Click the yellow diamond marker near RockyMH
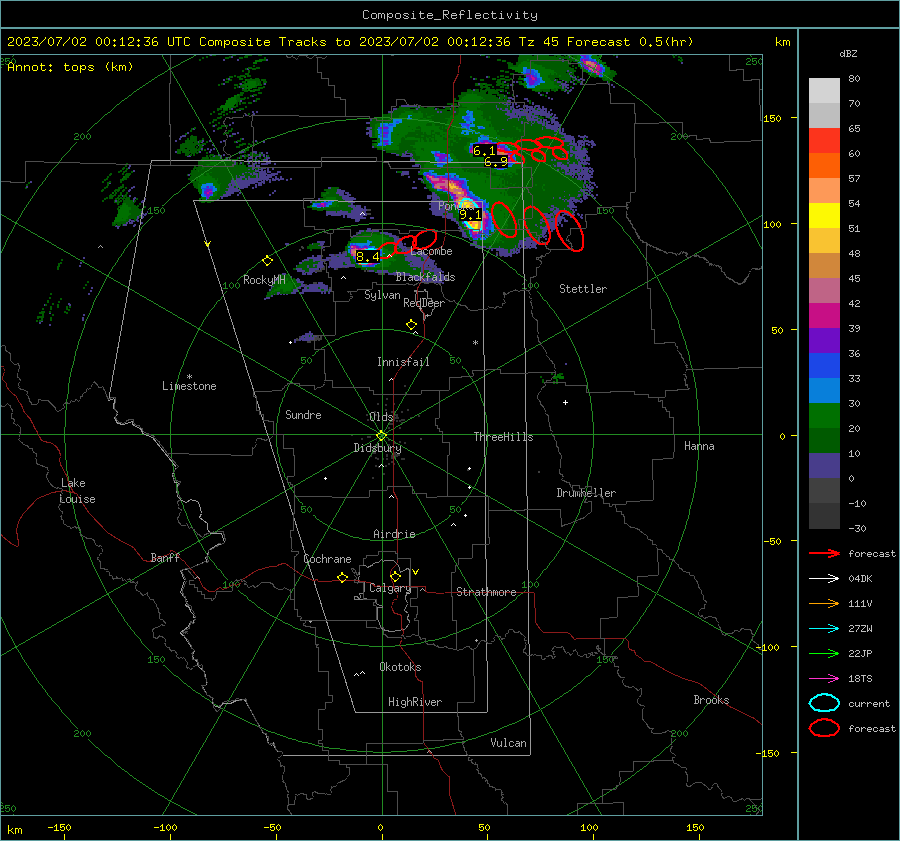 pos(267,261)
